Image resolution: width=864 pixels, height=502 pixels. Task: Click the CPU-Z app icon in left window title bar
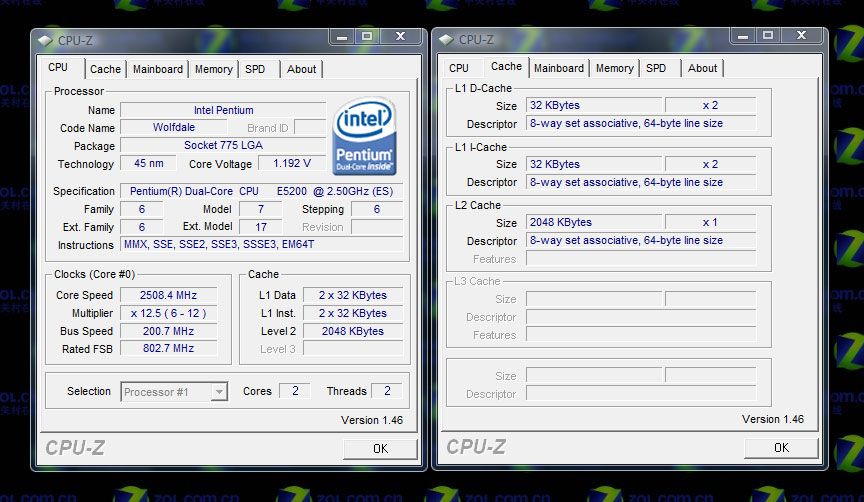point(45,40)
